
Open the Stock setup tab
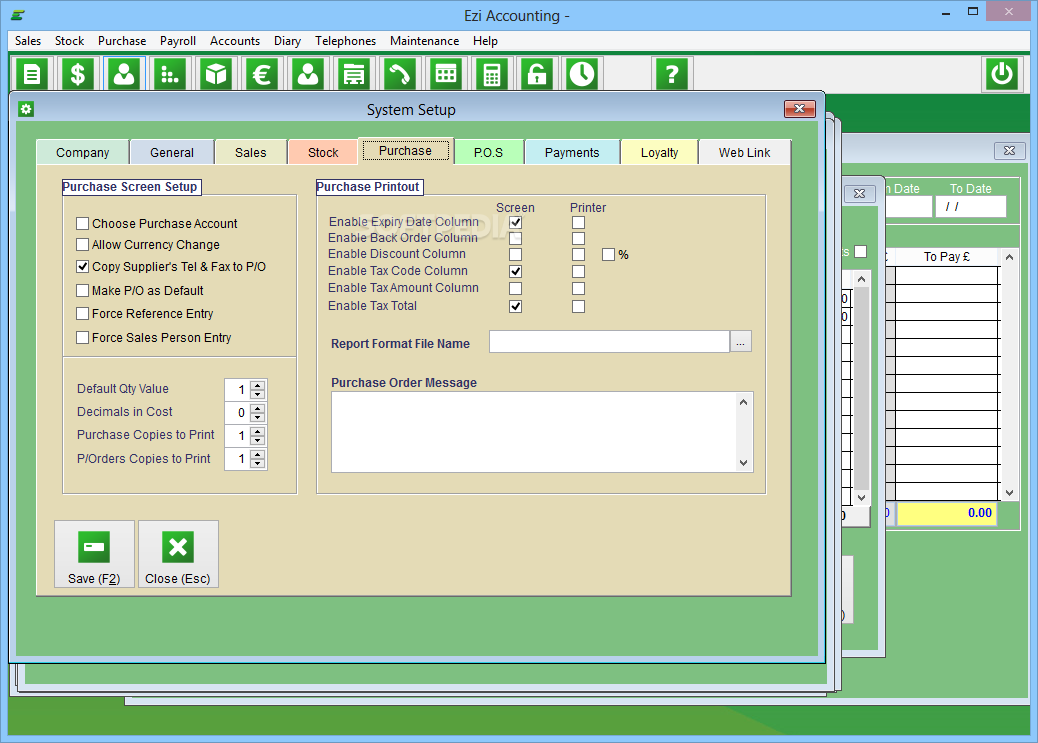pyautogui.click(x=323, y=152)
